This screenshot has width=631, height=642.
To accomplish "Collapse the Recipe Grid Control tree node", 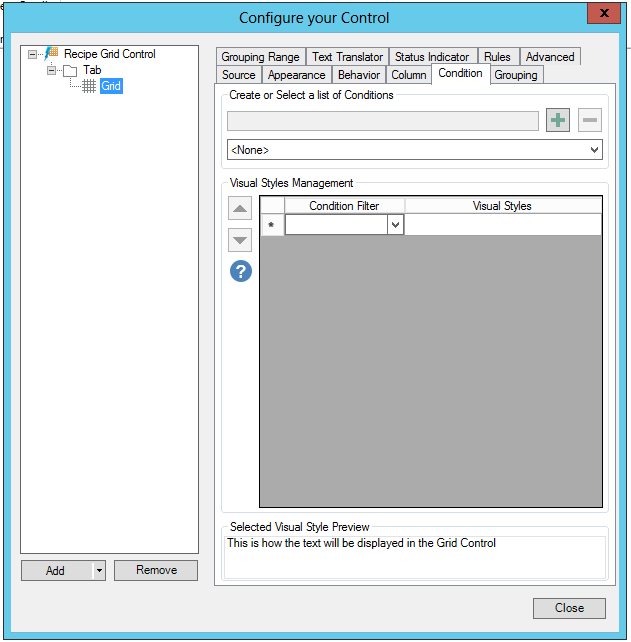I will pyautogui.click(x=32, y=54).
